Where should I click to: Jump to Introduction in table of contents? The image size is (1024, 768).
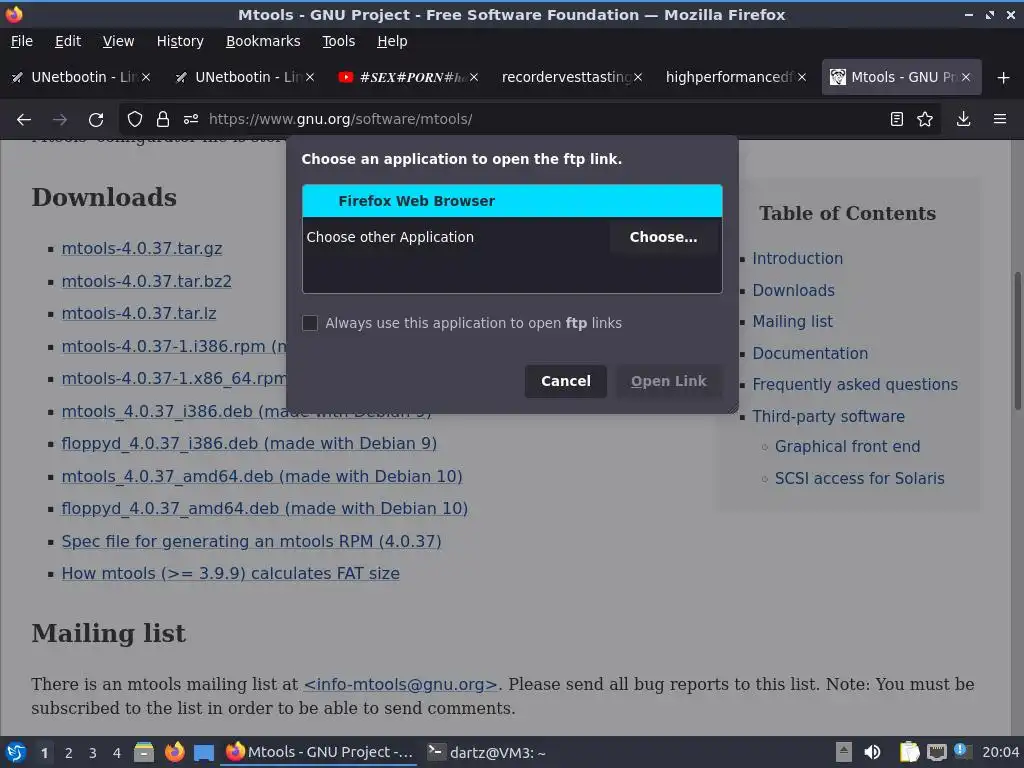pos(797,259)
